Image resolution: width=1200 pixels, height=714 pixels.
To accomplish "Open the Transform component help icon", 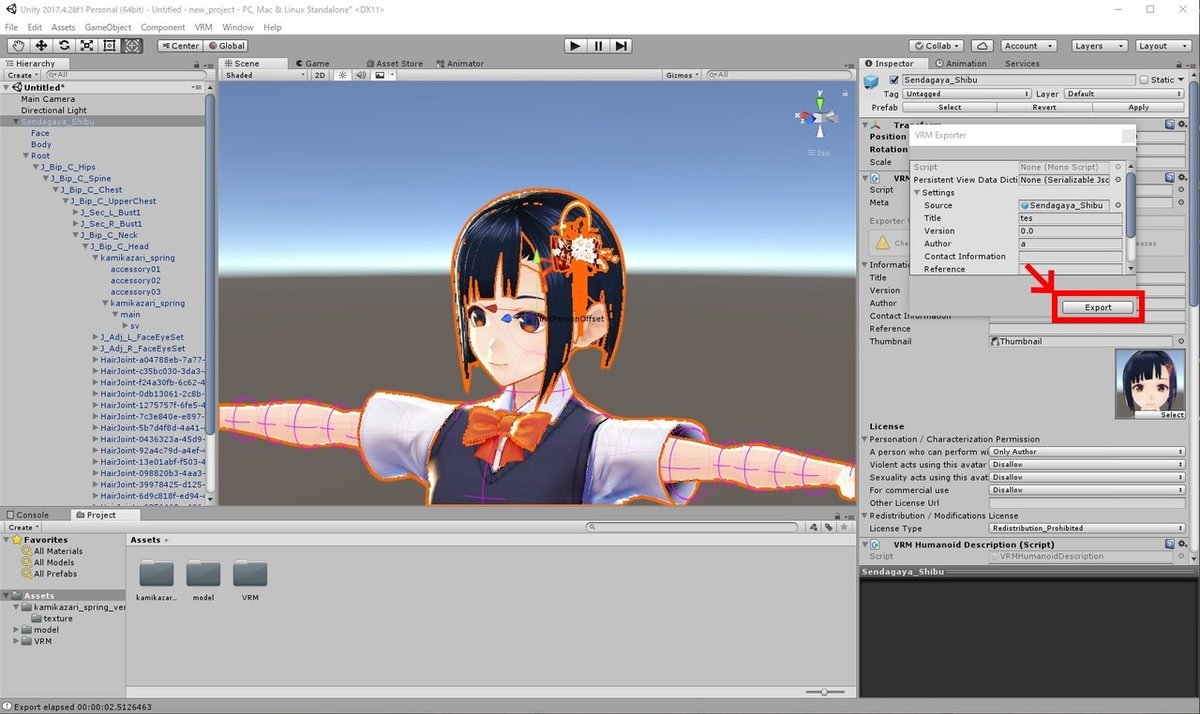I will 1168,125.
